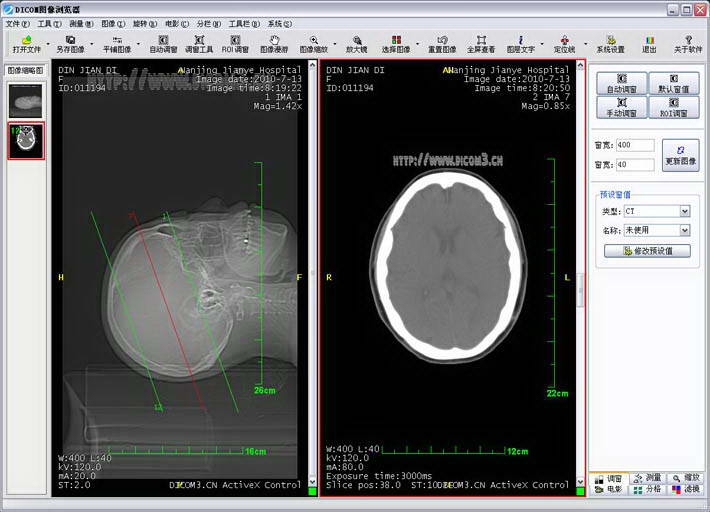
Task: Select the second axial brain thumbnail
Action: point(26,140)
